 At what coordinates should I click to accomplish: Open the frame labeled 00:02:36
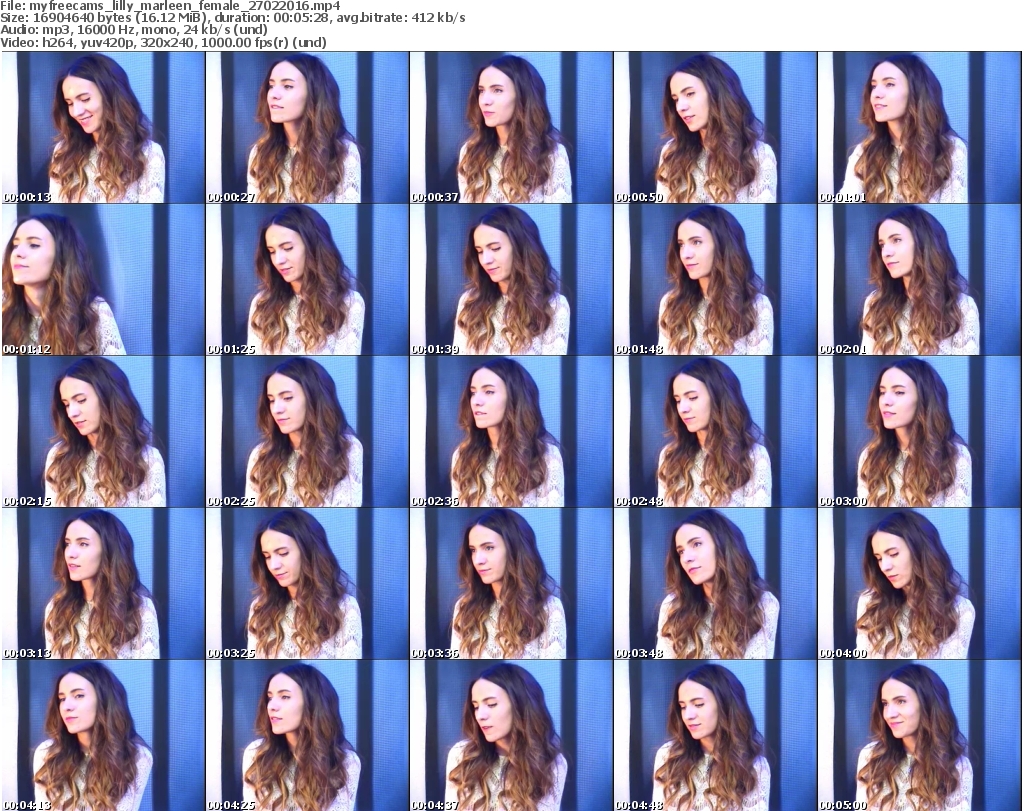tap(511, 432)
